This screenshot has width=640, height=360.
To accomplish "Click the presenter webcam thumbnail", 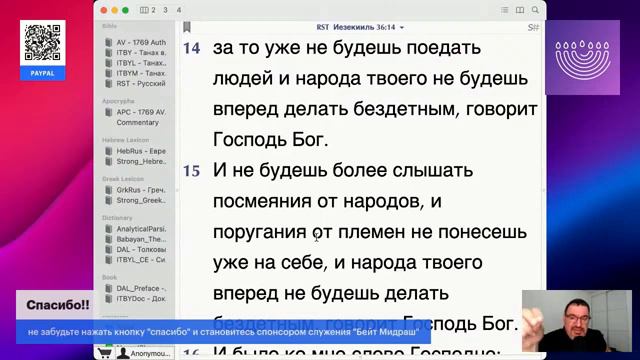I will [x=577, y=321].
